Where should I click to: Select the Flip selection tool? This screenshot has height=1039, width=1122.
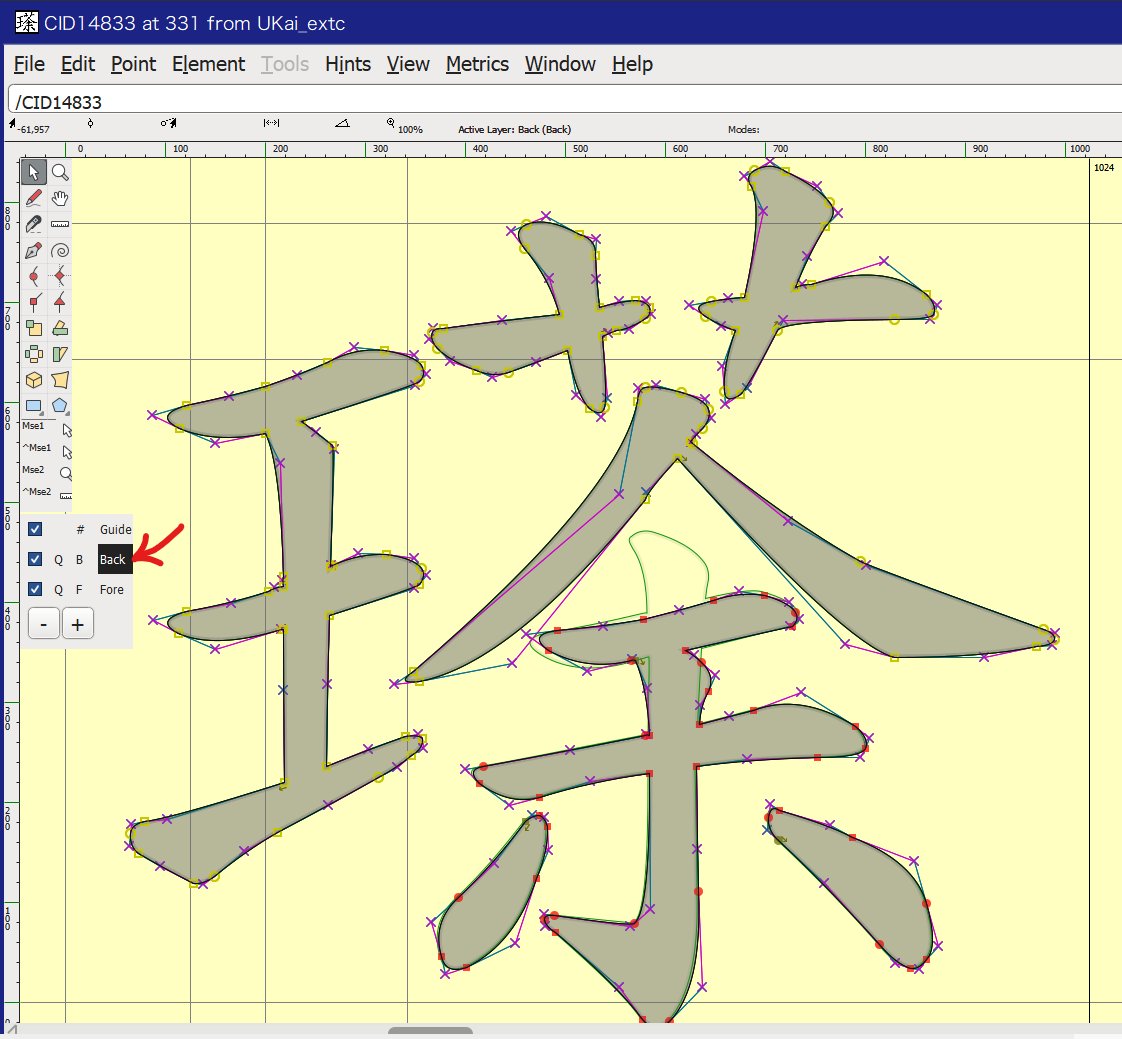[x=34, y=353]
